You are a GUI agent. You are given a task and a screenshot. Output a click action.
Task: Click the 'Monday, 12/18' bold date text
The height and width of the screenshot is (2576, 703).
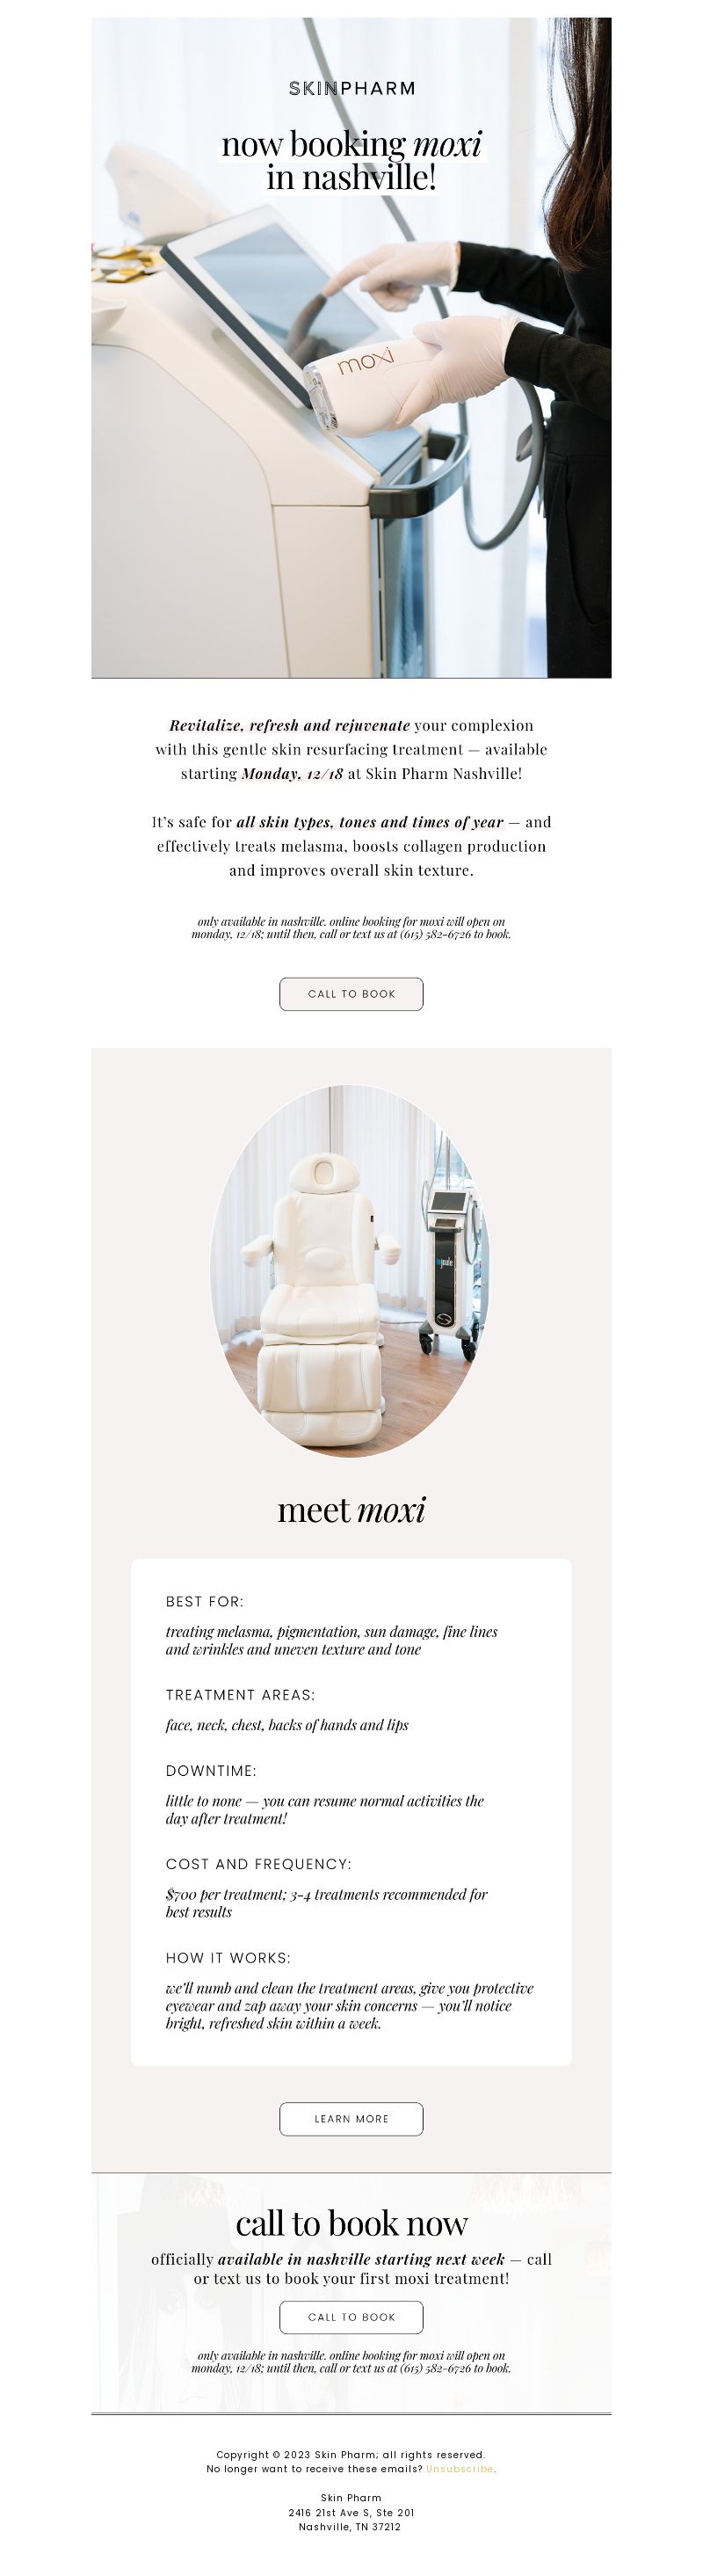click(292, 774)
